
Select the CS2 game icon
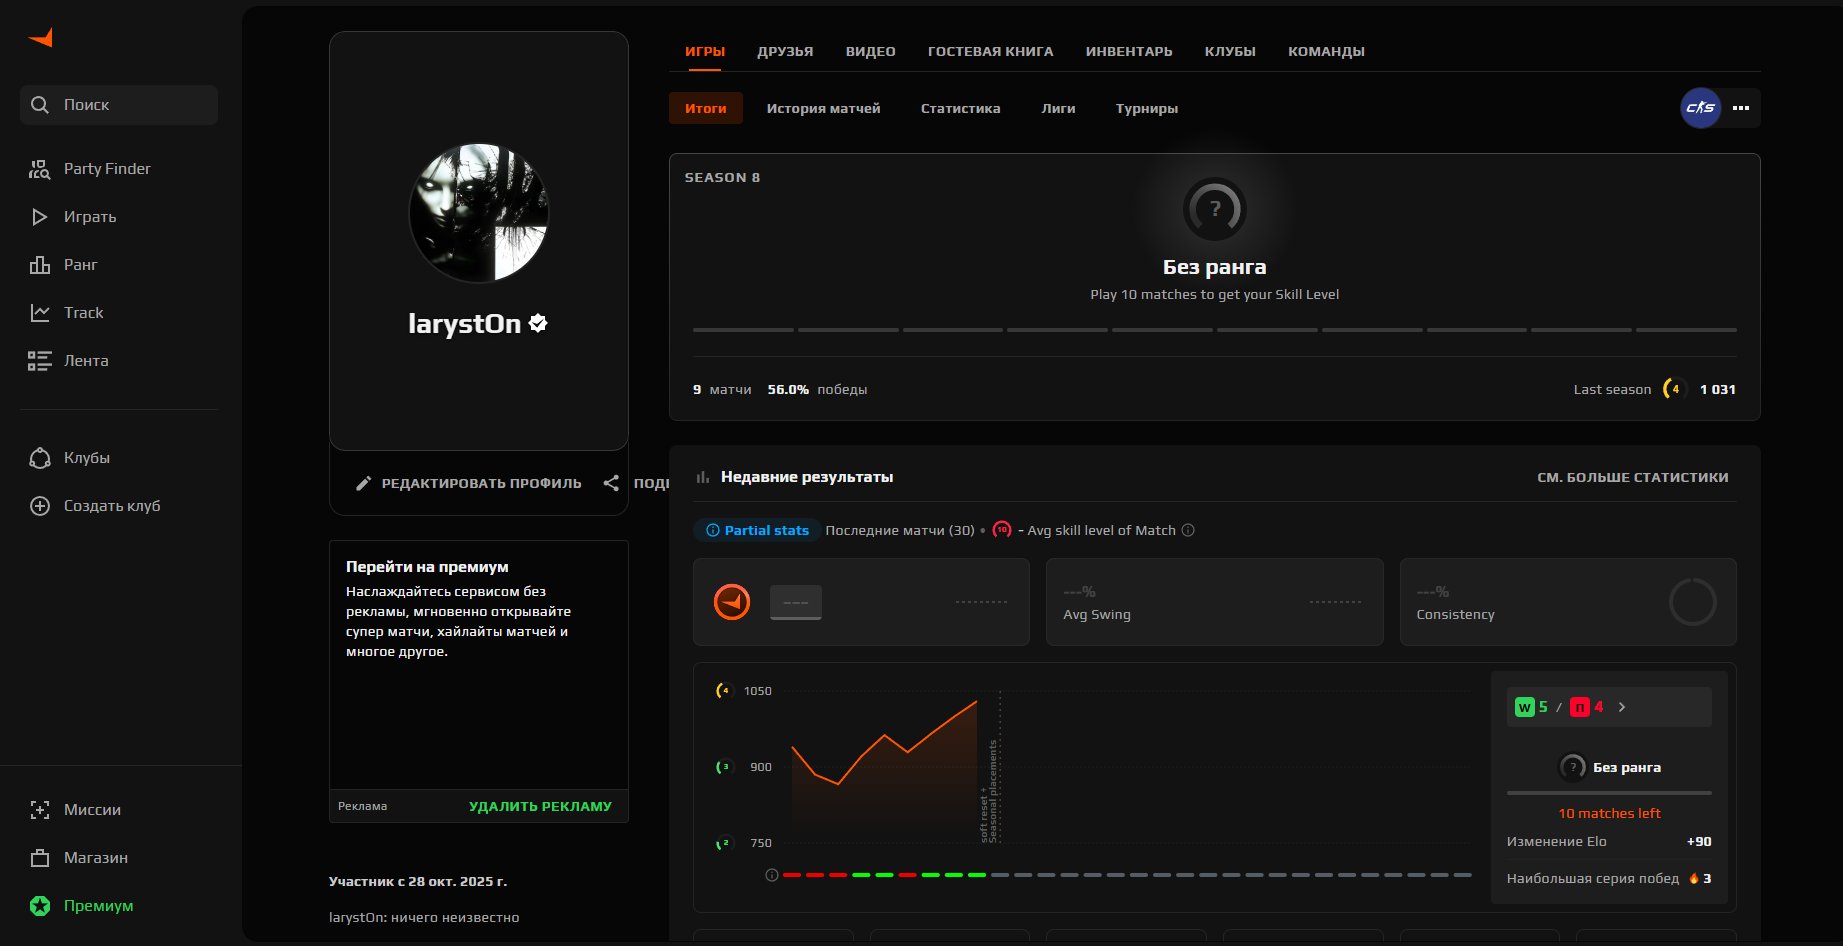pos(1700,108)
